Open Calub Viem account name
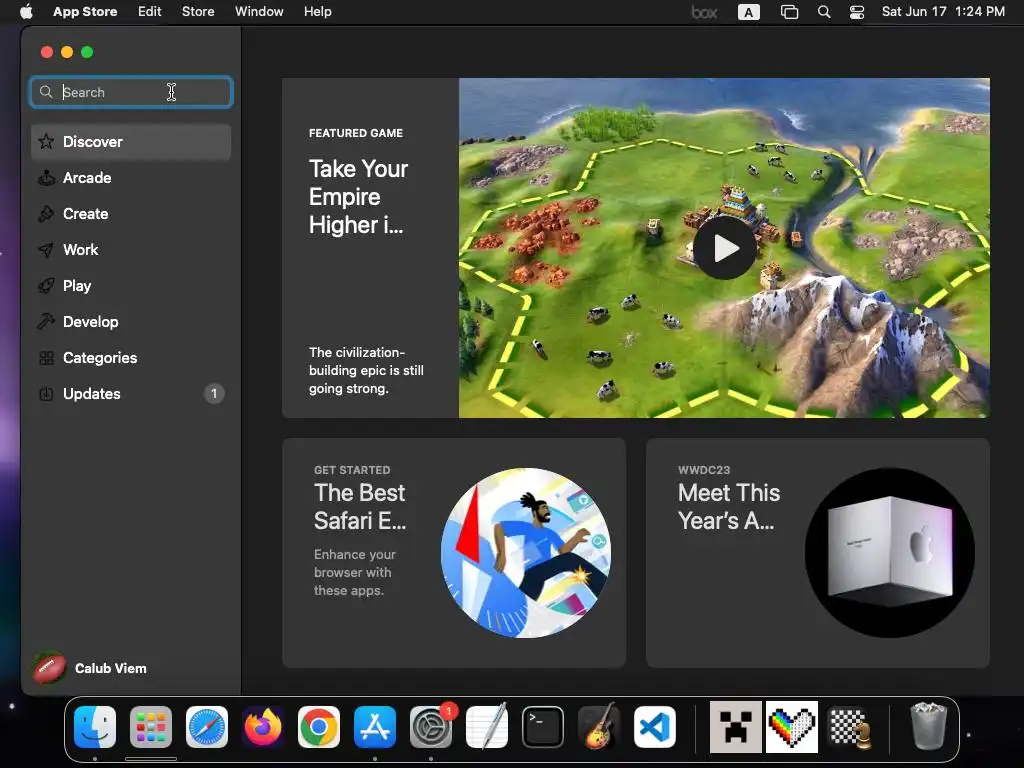1024x768 pixels. coord(110,668)
